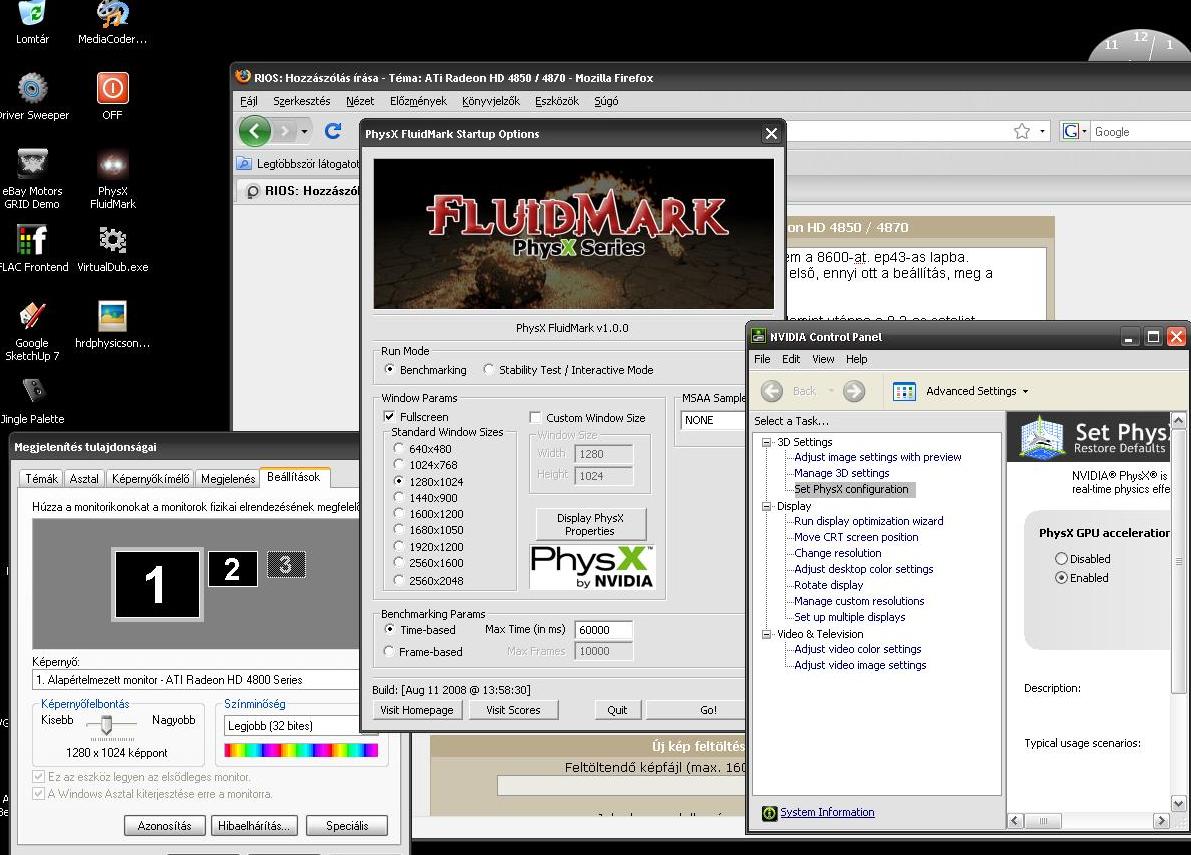Select Change resolution in task tree
Viewport: 1191px width, 855px height.
(x=838, y=553)
